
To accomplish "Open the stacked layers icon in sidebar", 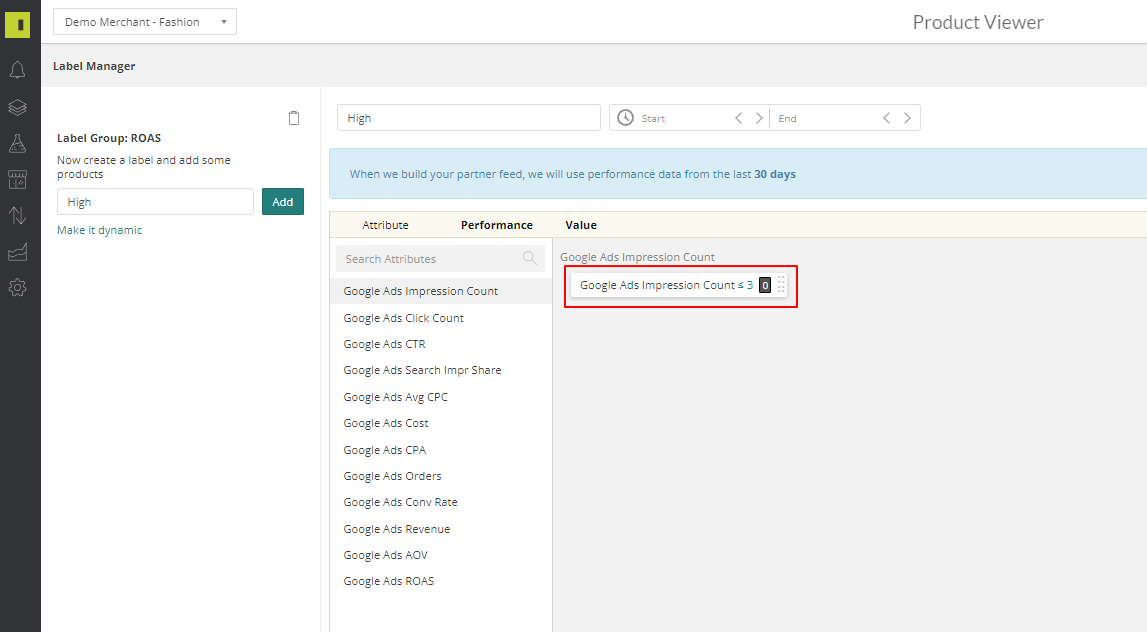I will 18,108.
